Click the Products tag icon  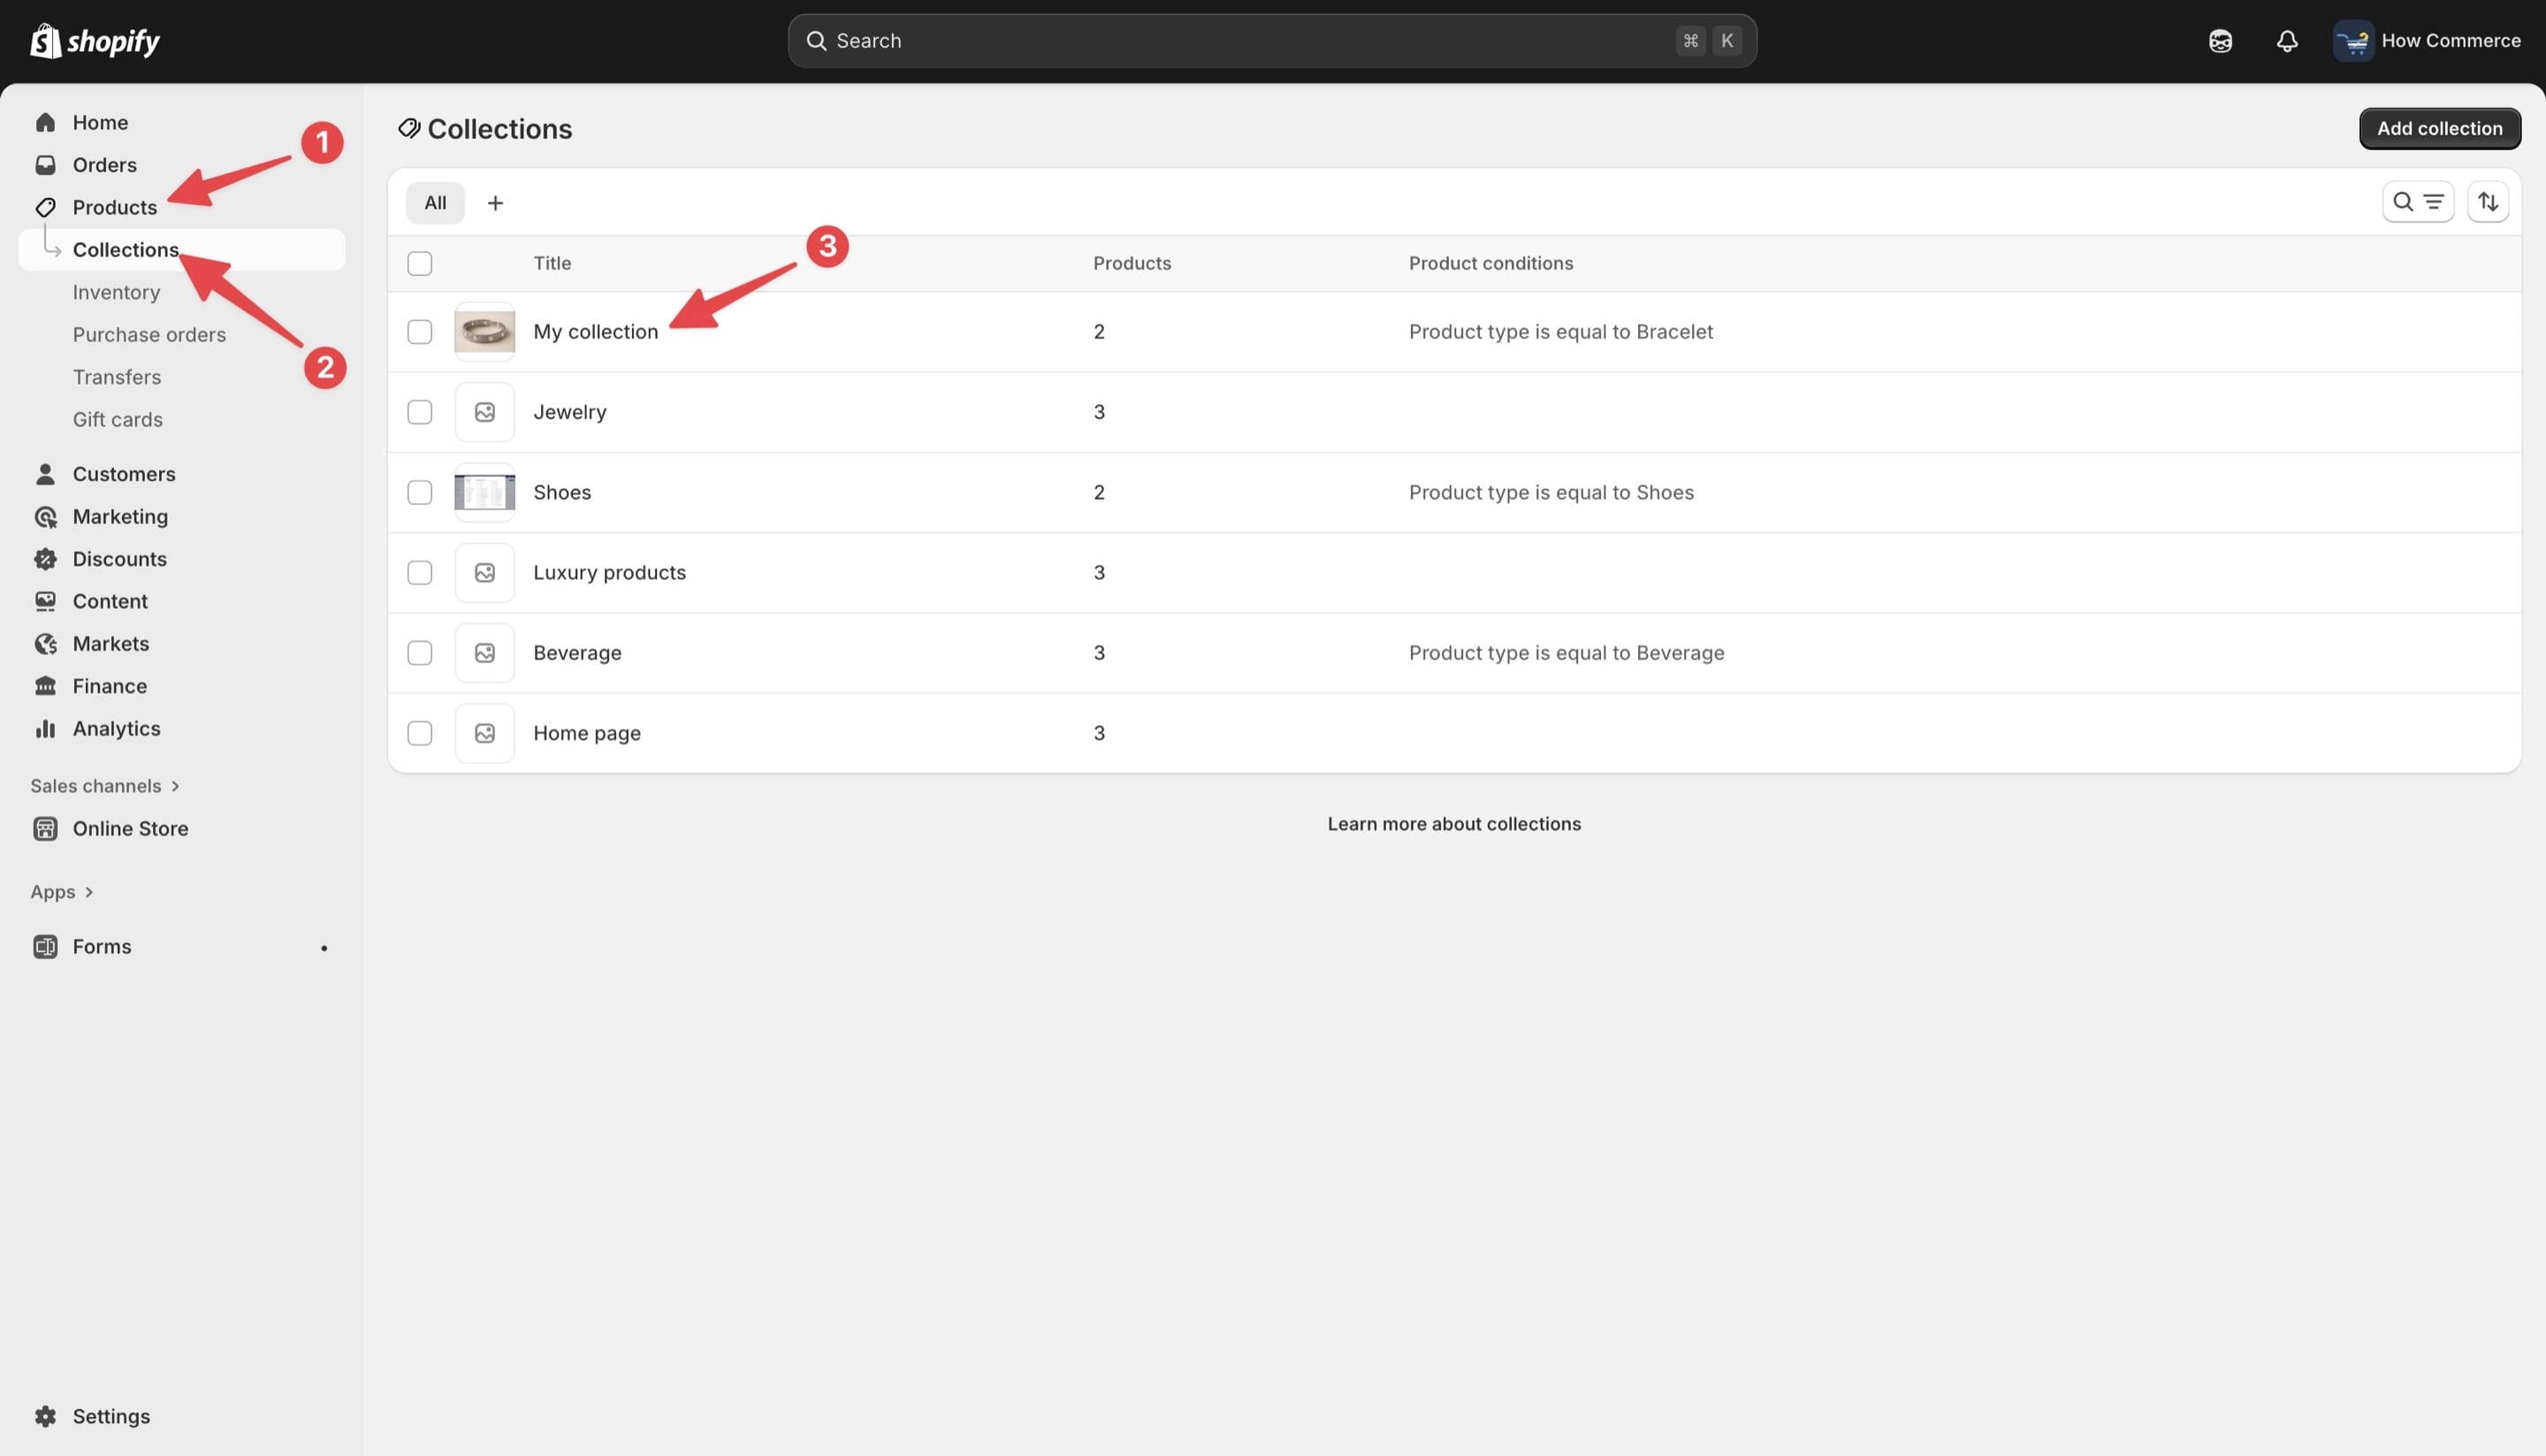[x=45, y=207]
